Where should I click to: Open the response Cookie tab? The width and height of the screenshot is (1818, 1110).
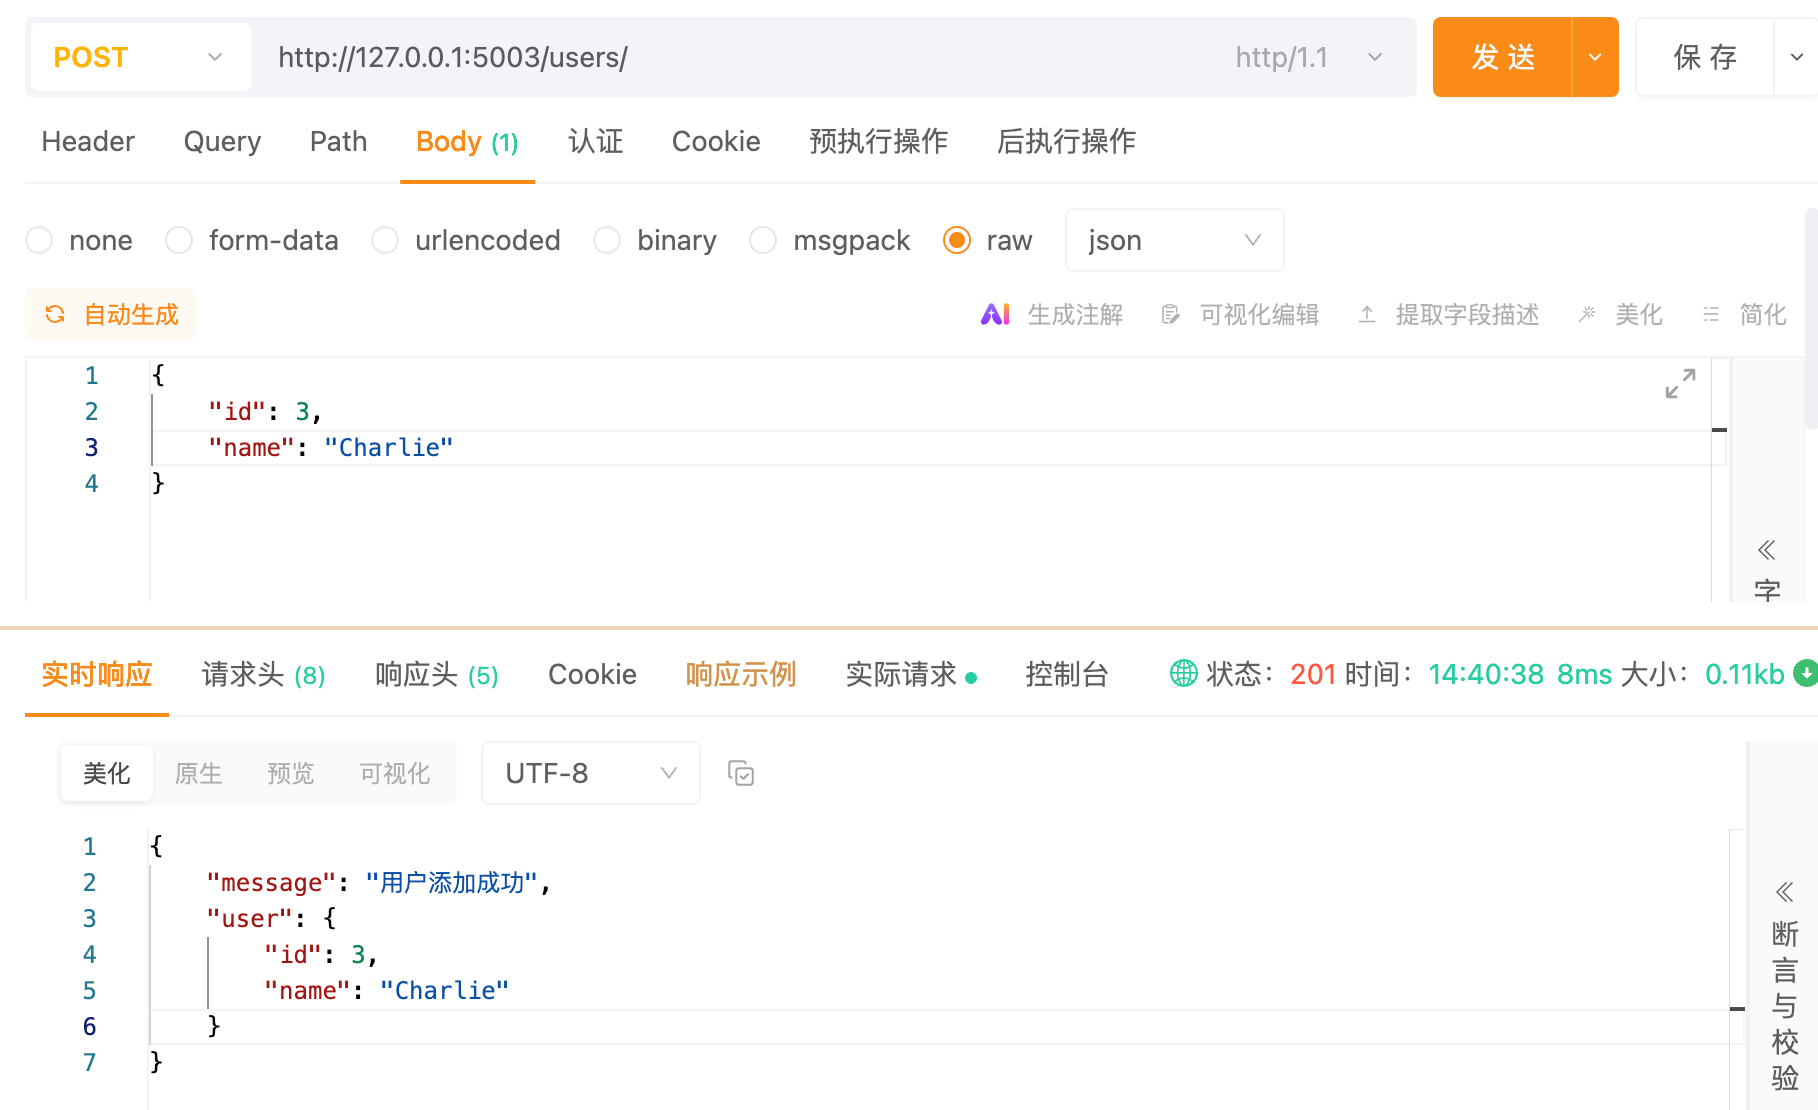tap(592, 674)
